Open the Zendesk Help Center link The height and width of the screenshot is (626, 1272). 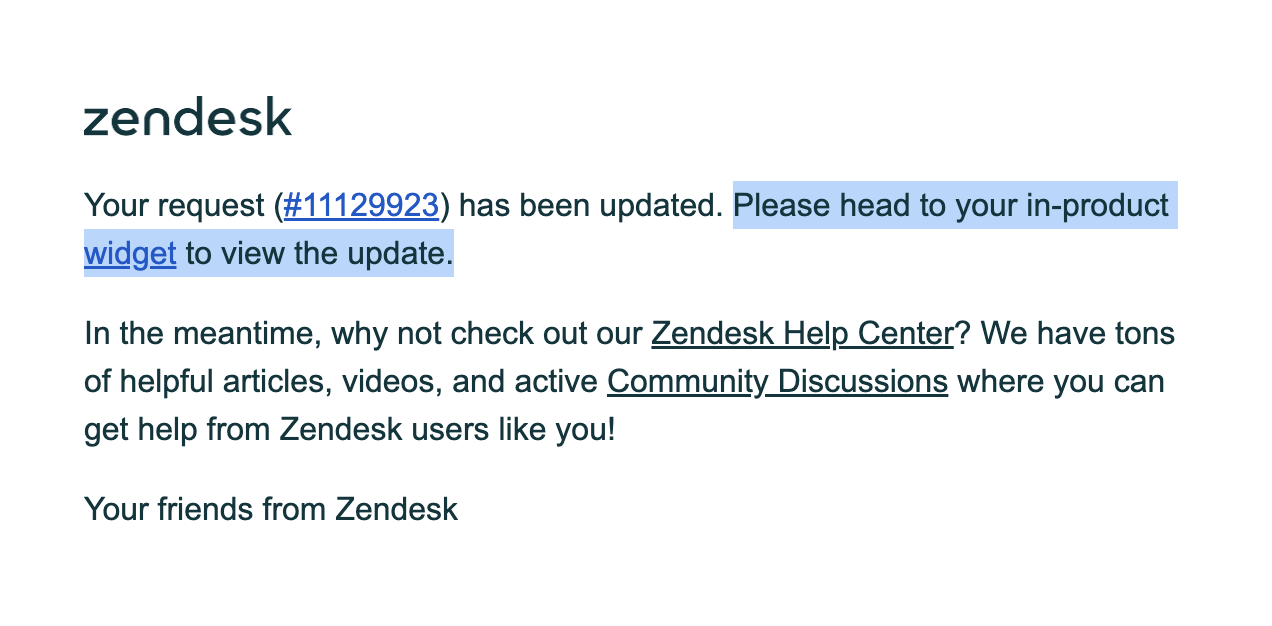[x=802, y=333]
